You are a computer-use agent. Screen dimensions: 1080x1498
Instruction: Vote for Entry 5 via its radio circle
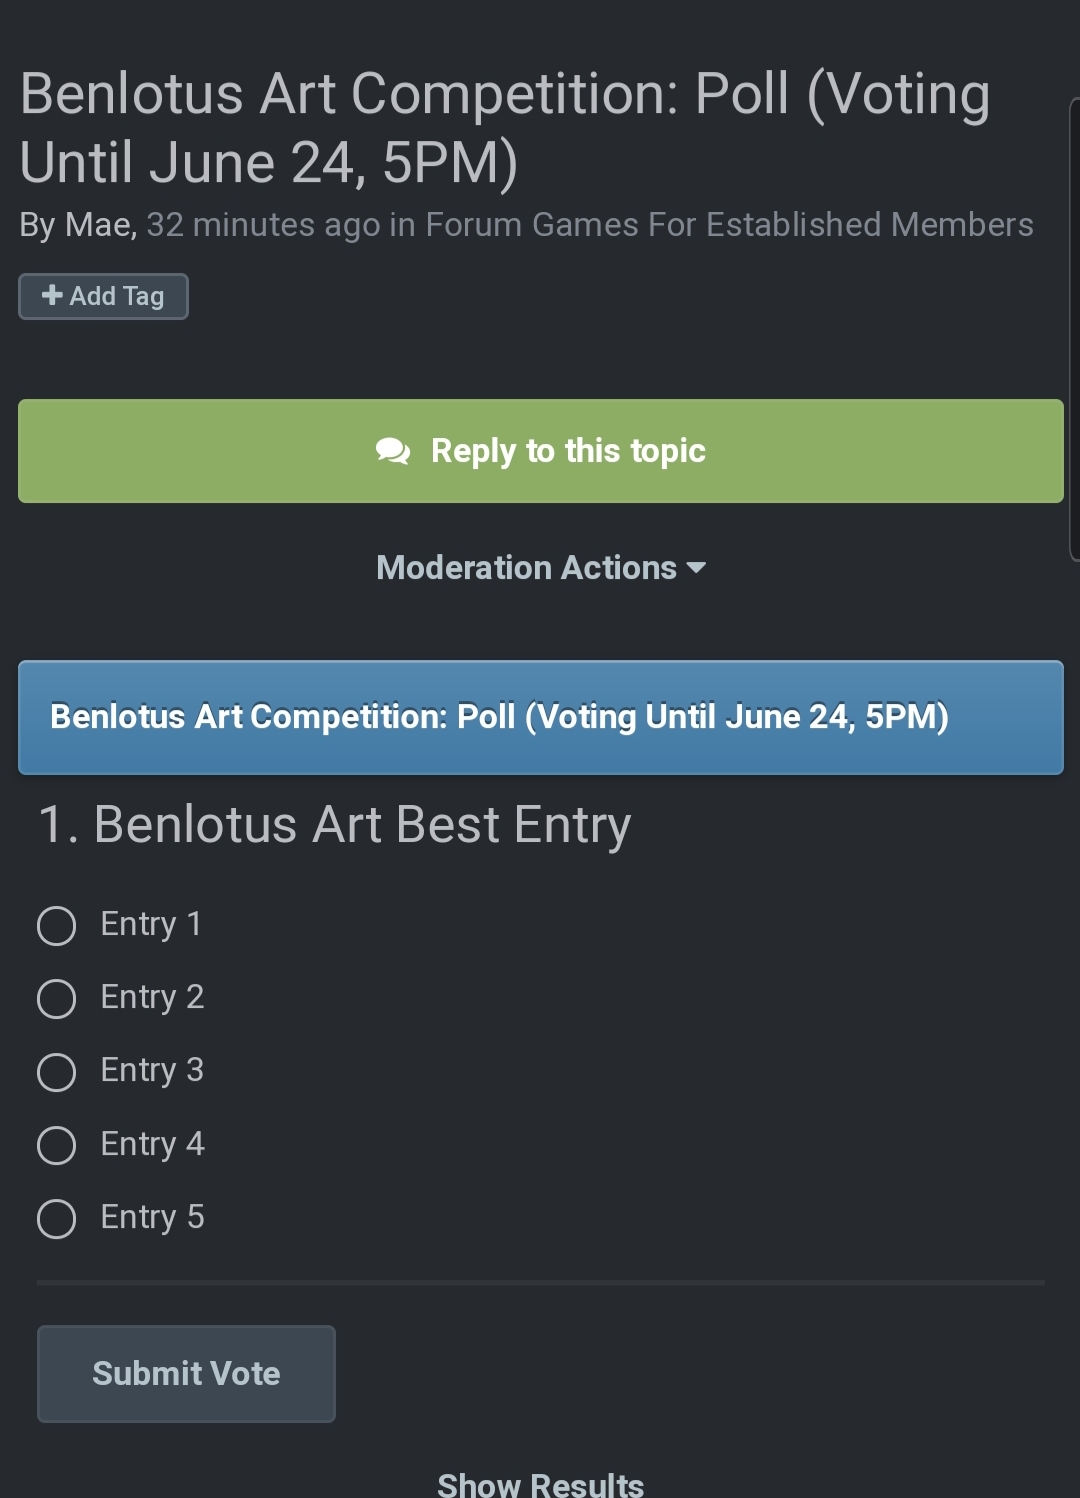pyautogui.click(x=56, y=1218)
